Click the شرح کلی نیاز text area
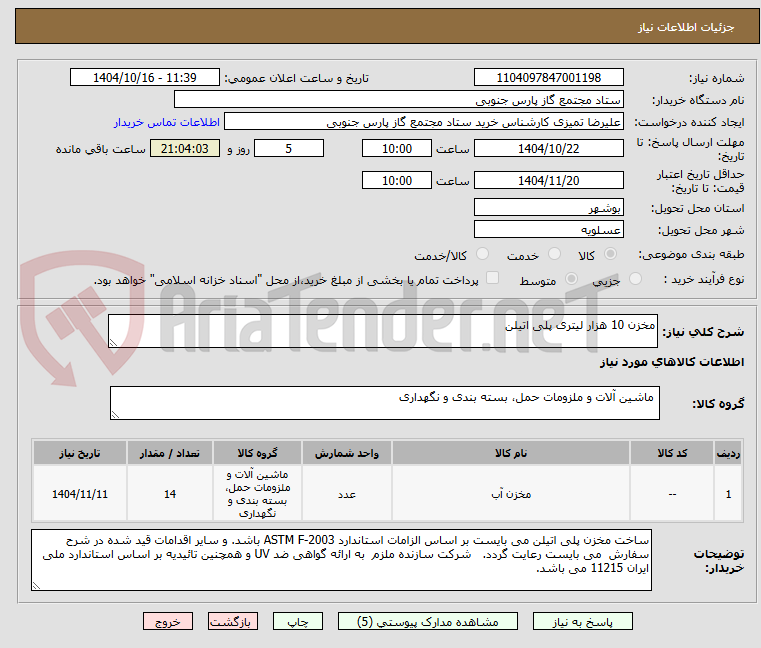This screenshot has height=648, width=761. pos(382,331)
